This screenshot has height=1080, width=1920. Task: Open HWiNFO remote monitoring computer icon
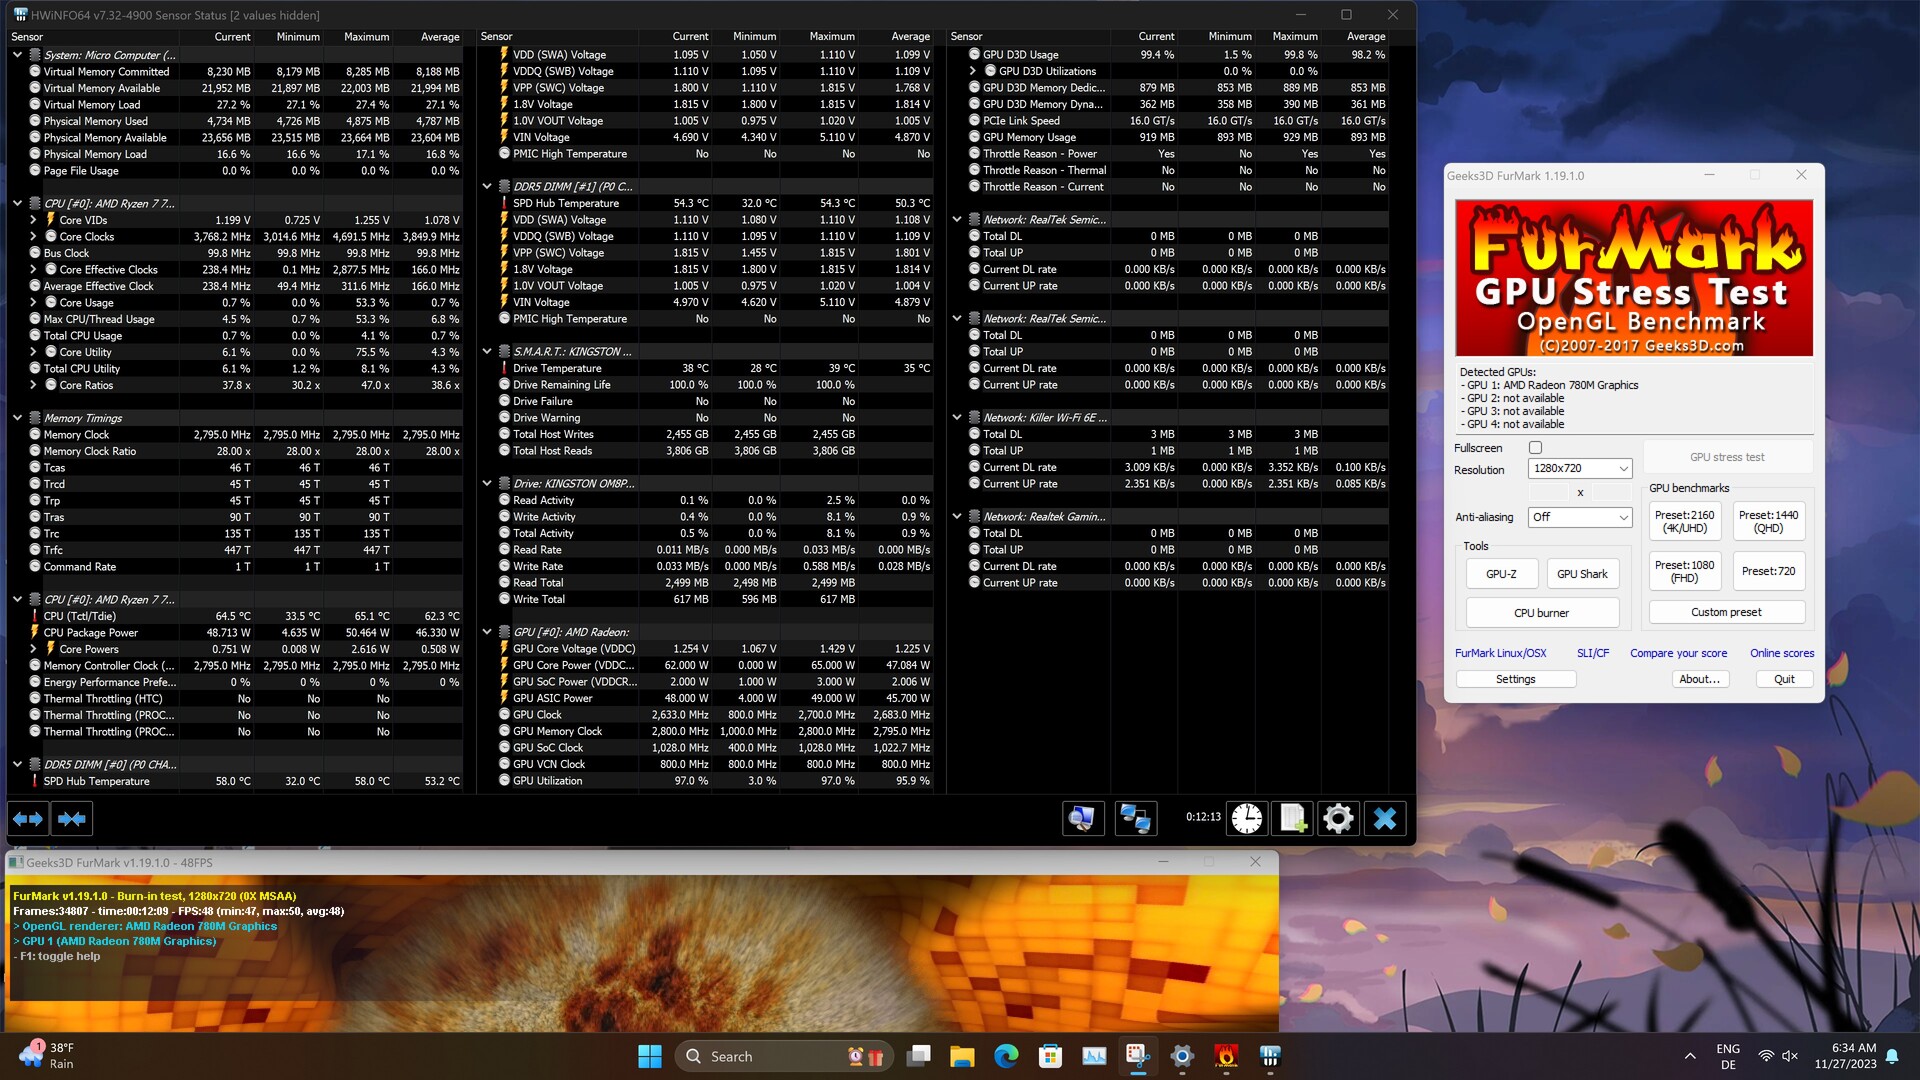pos(1083,819)
